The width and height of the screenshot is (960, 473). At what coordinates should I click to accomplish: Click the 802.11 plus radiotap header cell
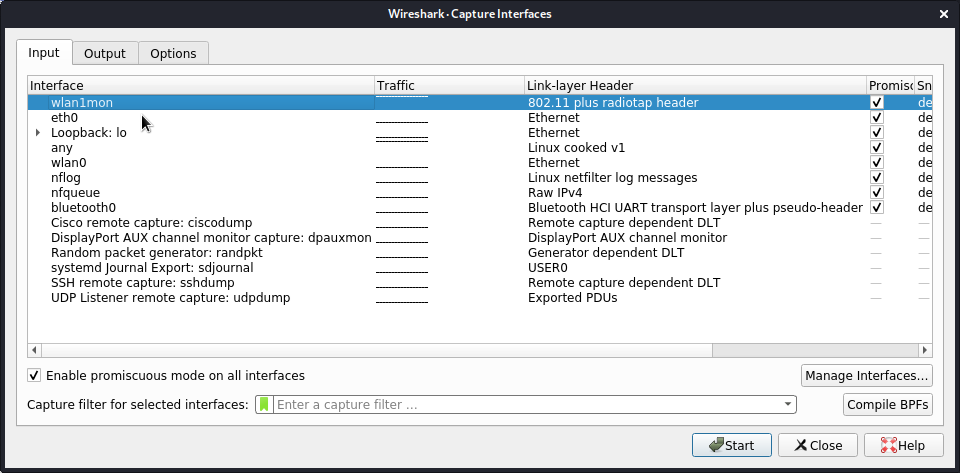pyautogui.click(x=613, y=102)
